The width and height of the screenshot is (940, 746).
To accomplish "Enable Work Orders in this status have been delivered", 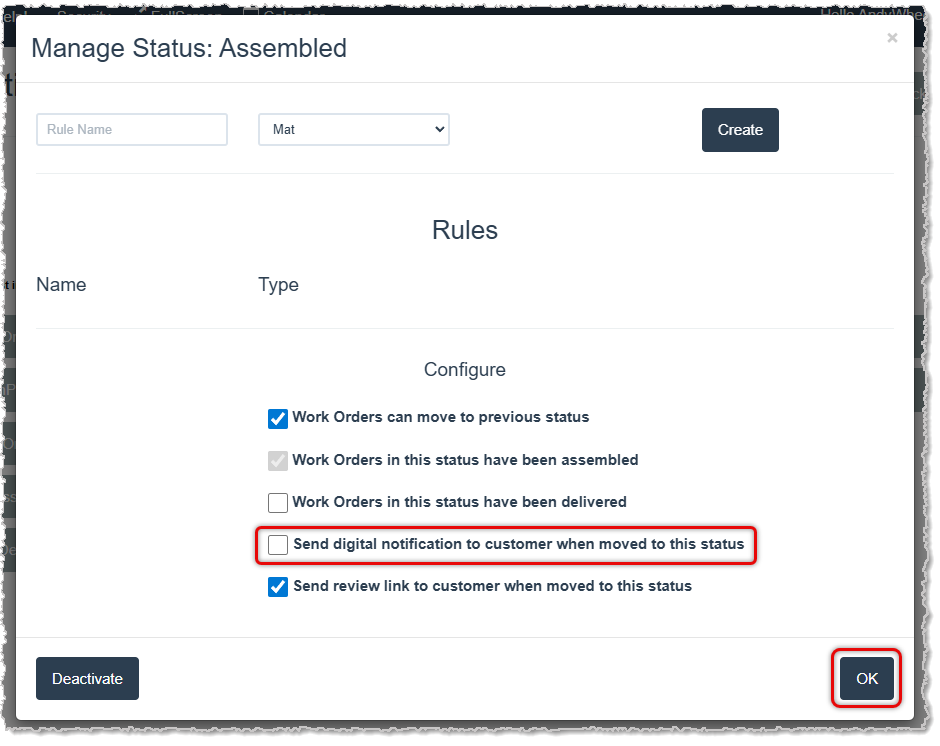I will [x=277, y=502].
